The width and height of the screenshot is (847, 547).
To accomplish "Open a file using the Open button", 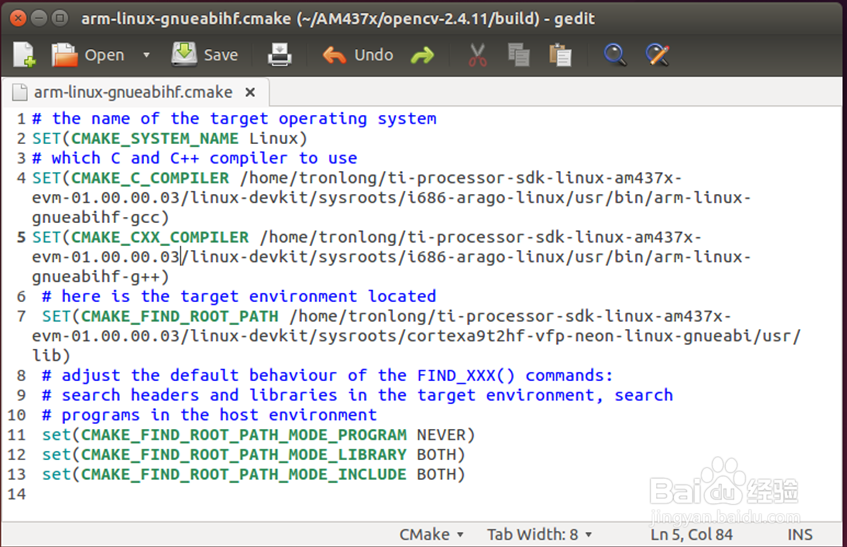I will (88, 55).
